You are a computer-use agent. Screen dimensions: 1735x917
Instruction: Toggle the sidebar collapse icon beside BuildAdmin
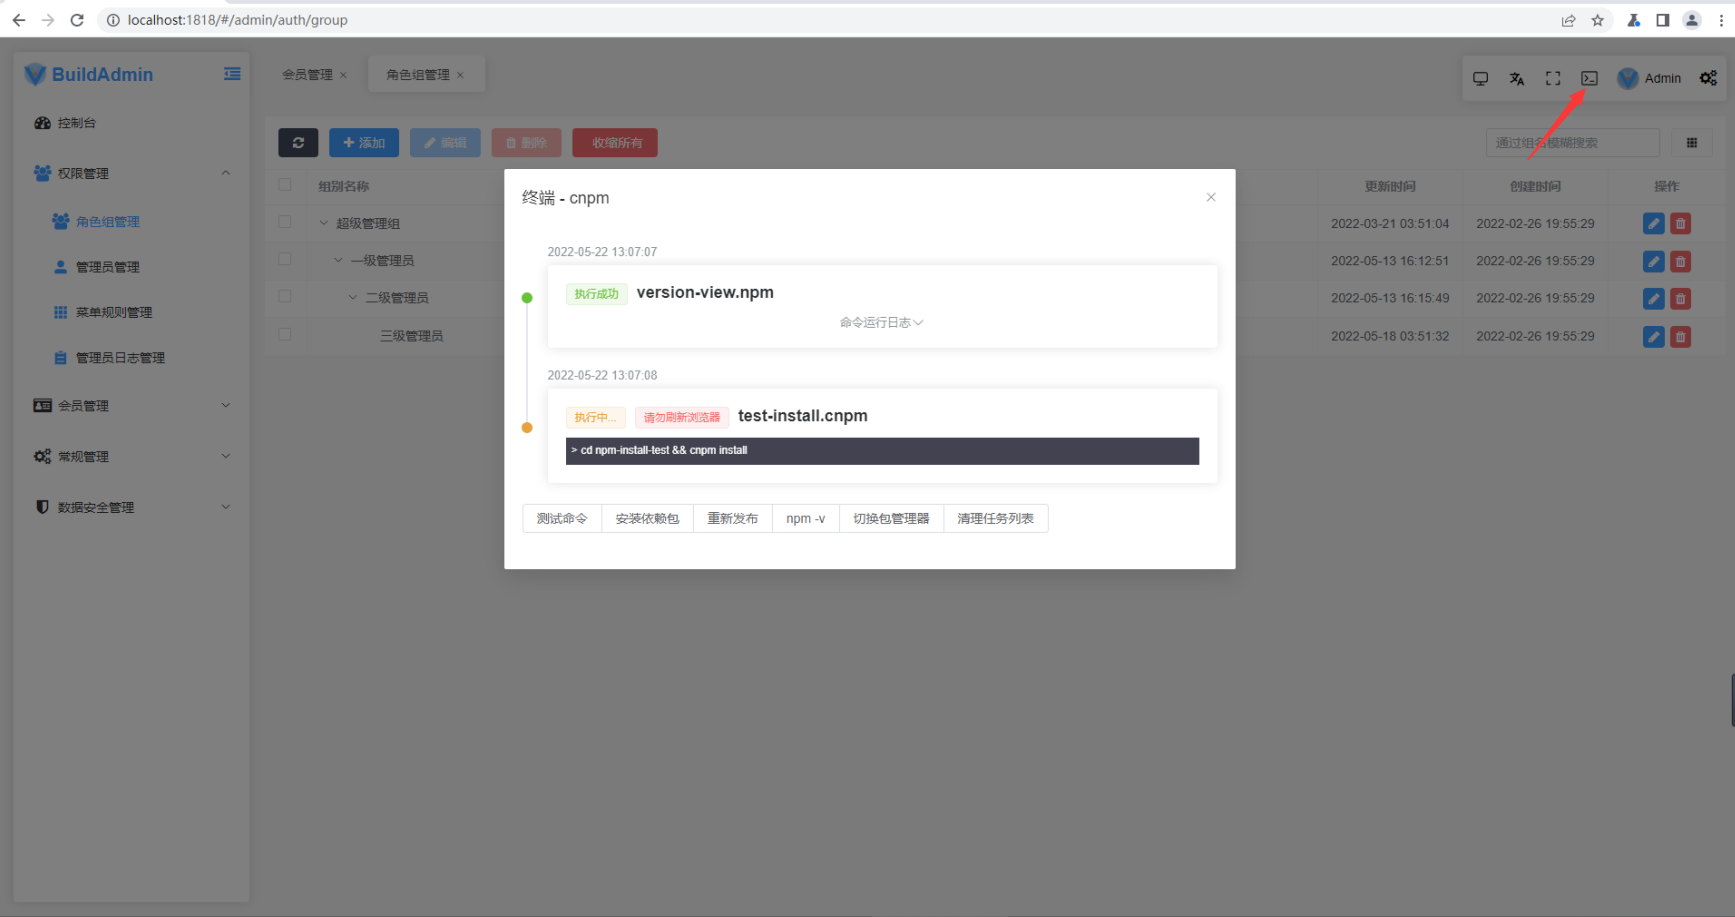(x=232, y=73)
